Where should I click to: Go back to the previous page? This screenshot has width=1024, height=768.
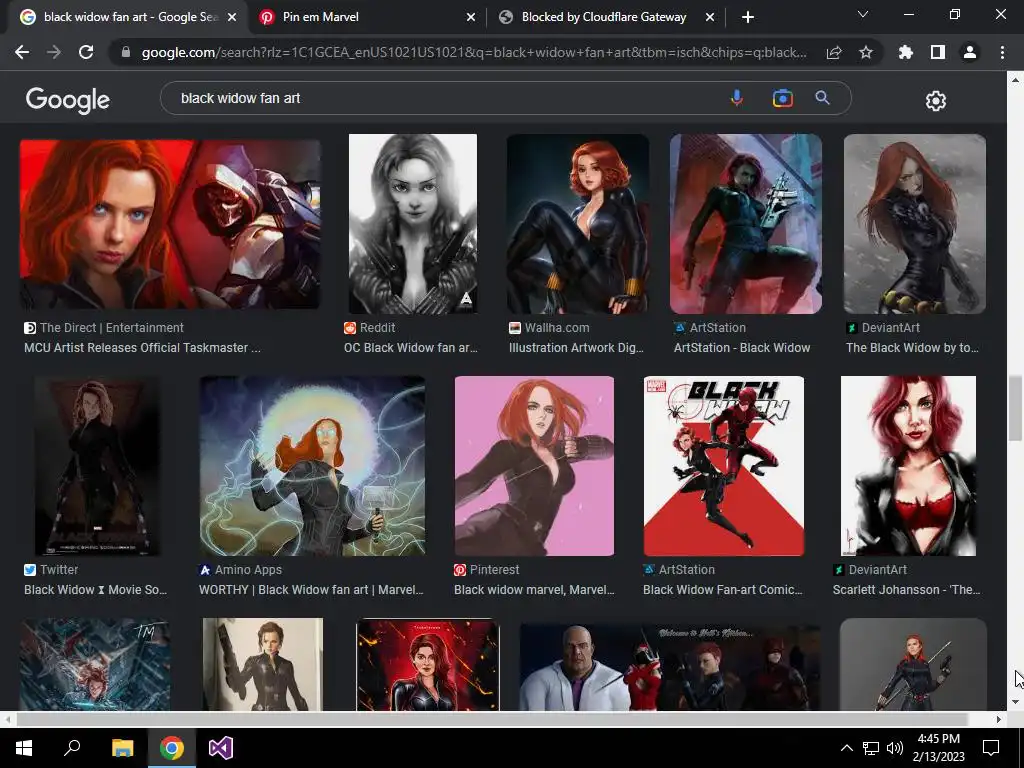coord(22,52)
